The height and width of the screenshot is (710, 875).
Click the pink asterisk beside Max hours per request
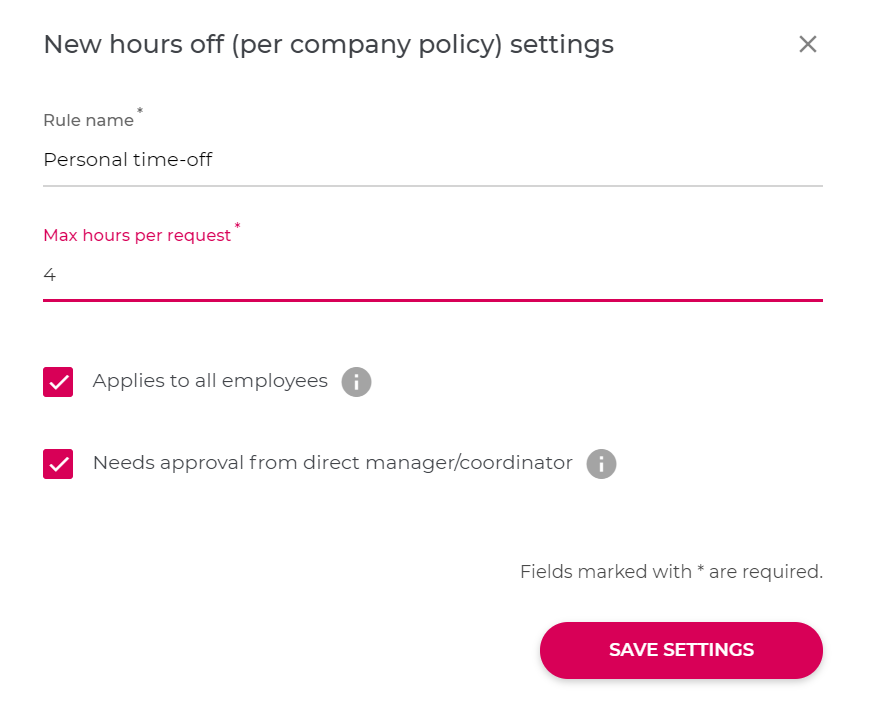click(x=237, y=226)
